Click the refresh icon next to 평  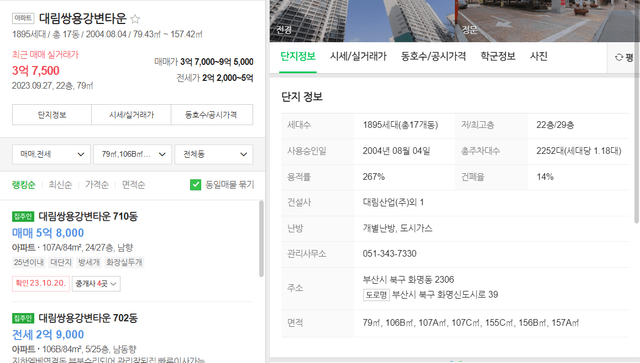pos(619,57)
